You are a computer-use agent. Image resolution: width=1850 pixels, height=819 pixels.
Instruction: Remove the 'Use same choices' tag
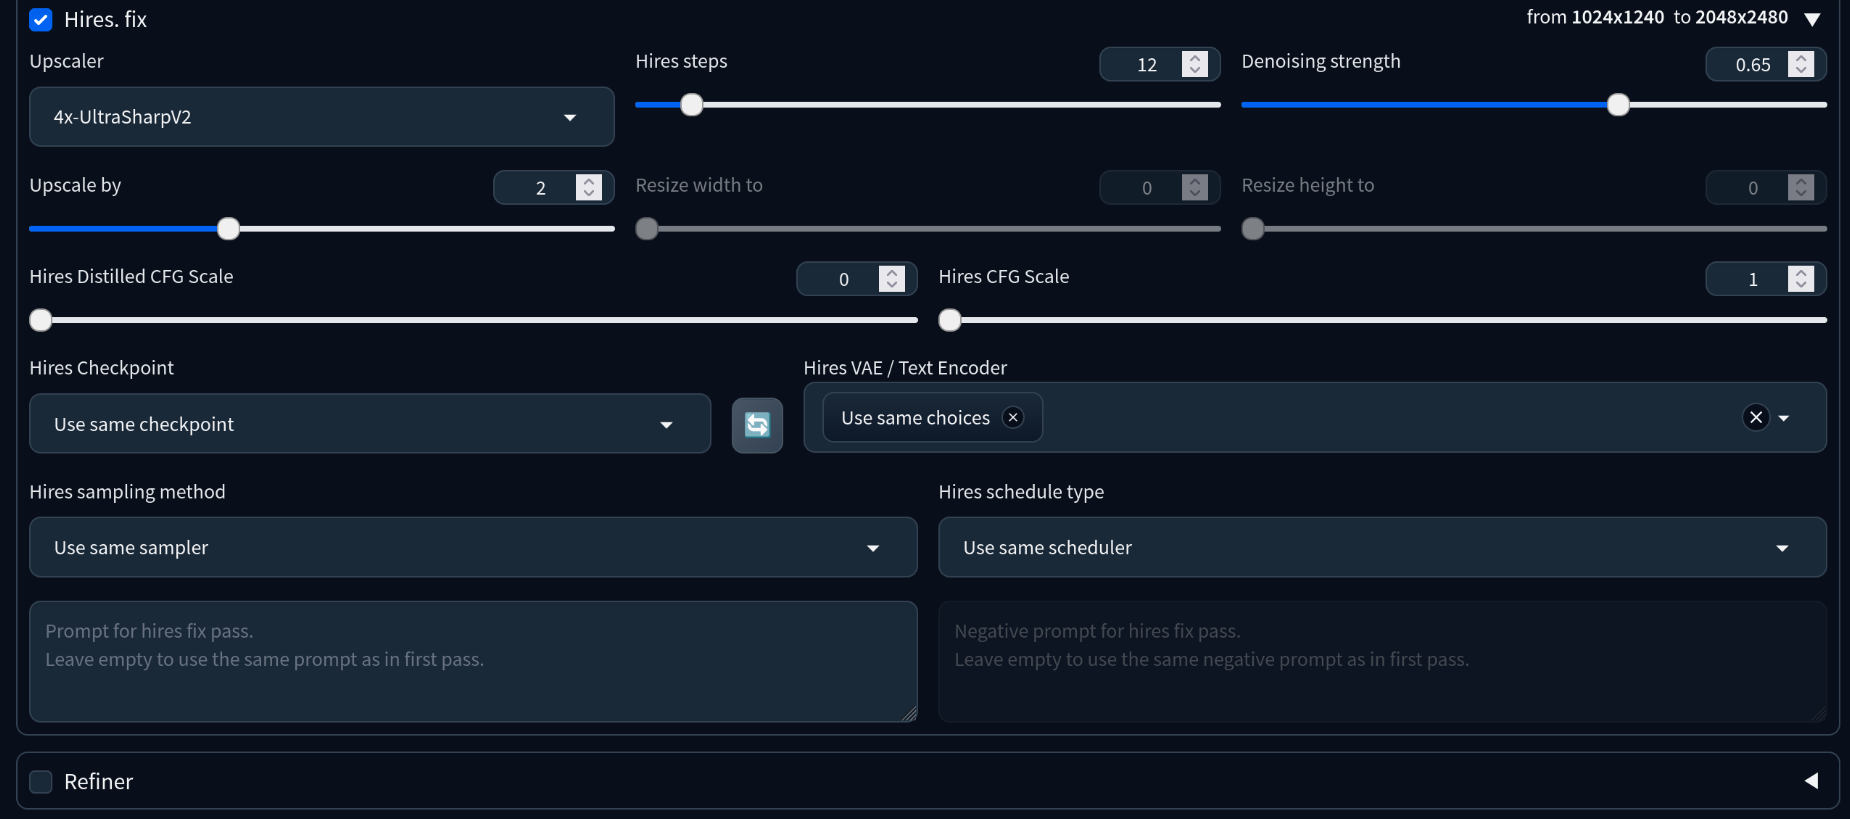pyautogui.click(x=1013, y=418)
